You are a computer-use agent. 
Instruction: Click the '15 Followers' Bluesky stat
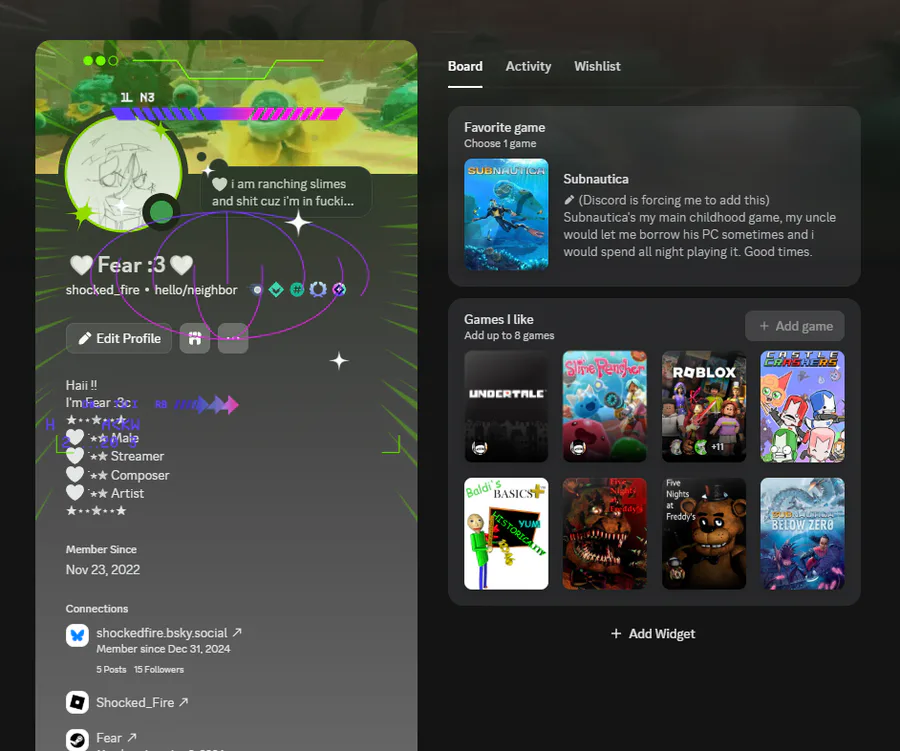159,669
